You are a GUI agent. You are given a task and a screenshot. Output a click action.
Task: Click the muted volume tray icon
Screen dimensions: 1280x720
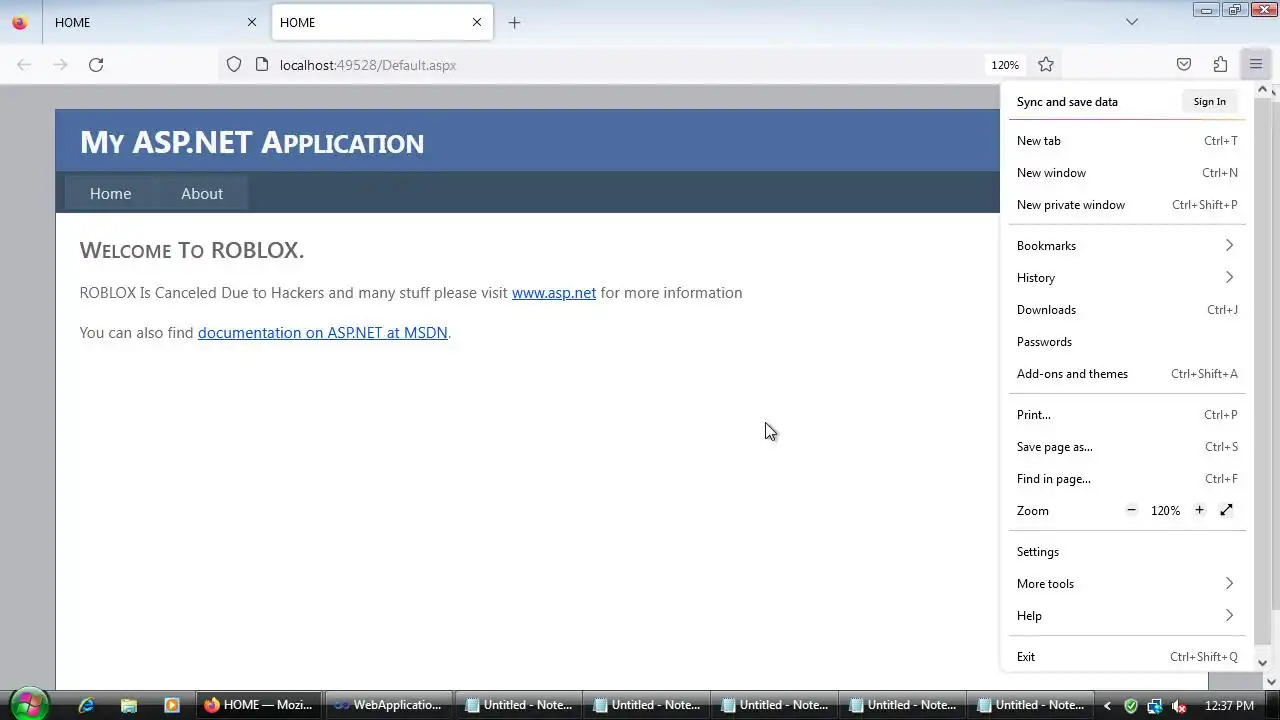pyautogui.click(x=1179, y=705)
